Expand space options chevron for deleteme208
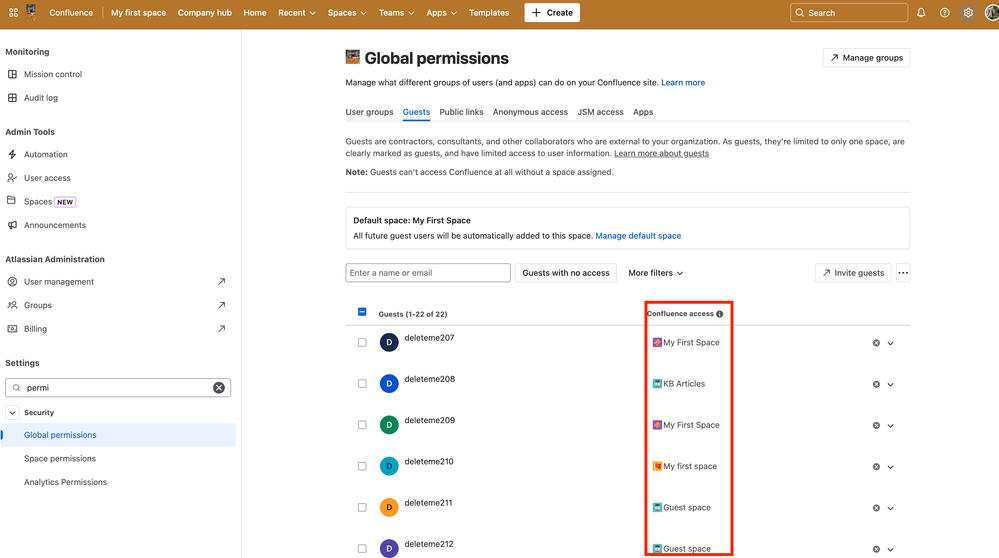Viewport: 999px width, 558px height. point(891,384)
